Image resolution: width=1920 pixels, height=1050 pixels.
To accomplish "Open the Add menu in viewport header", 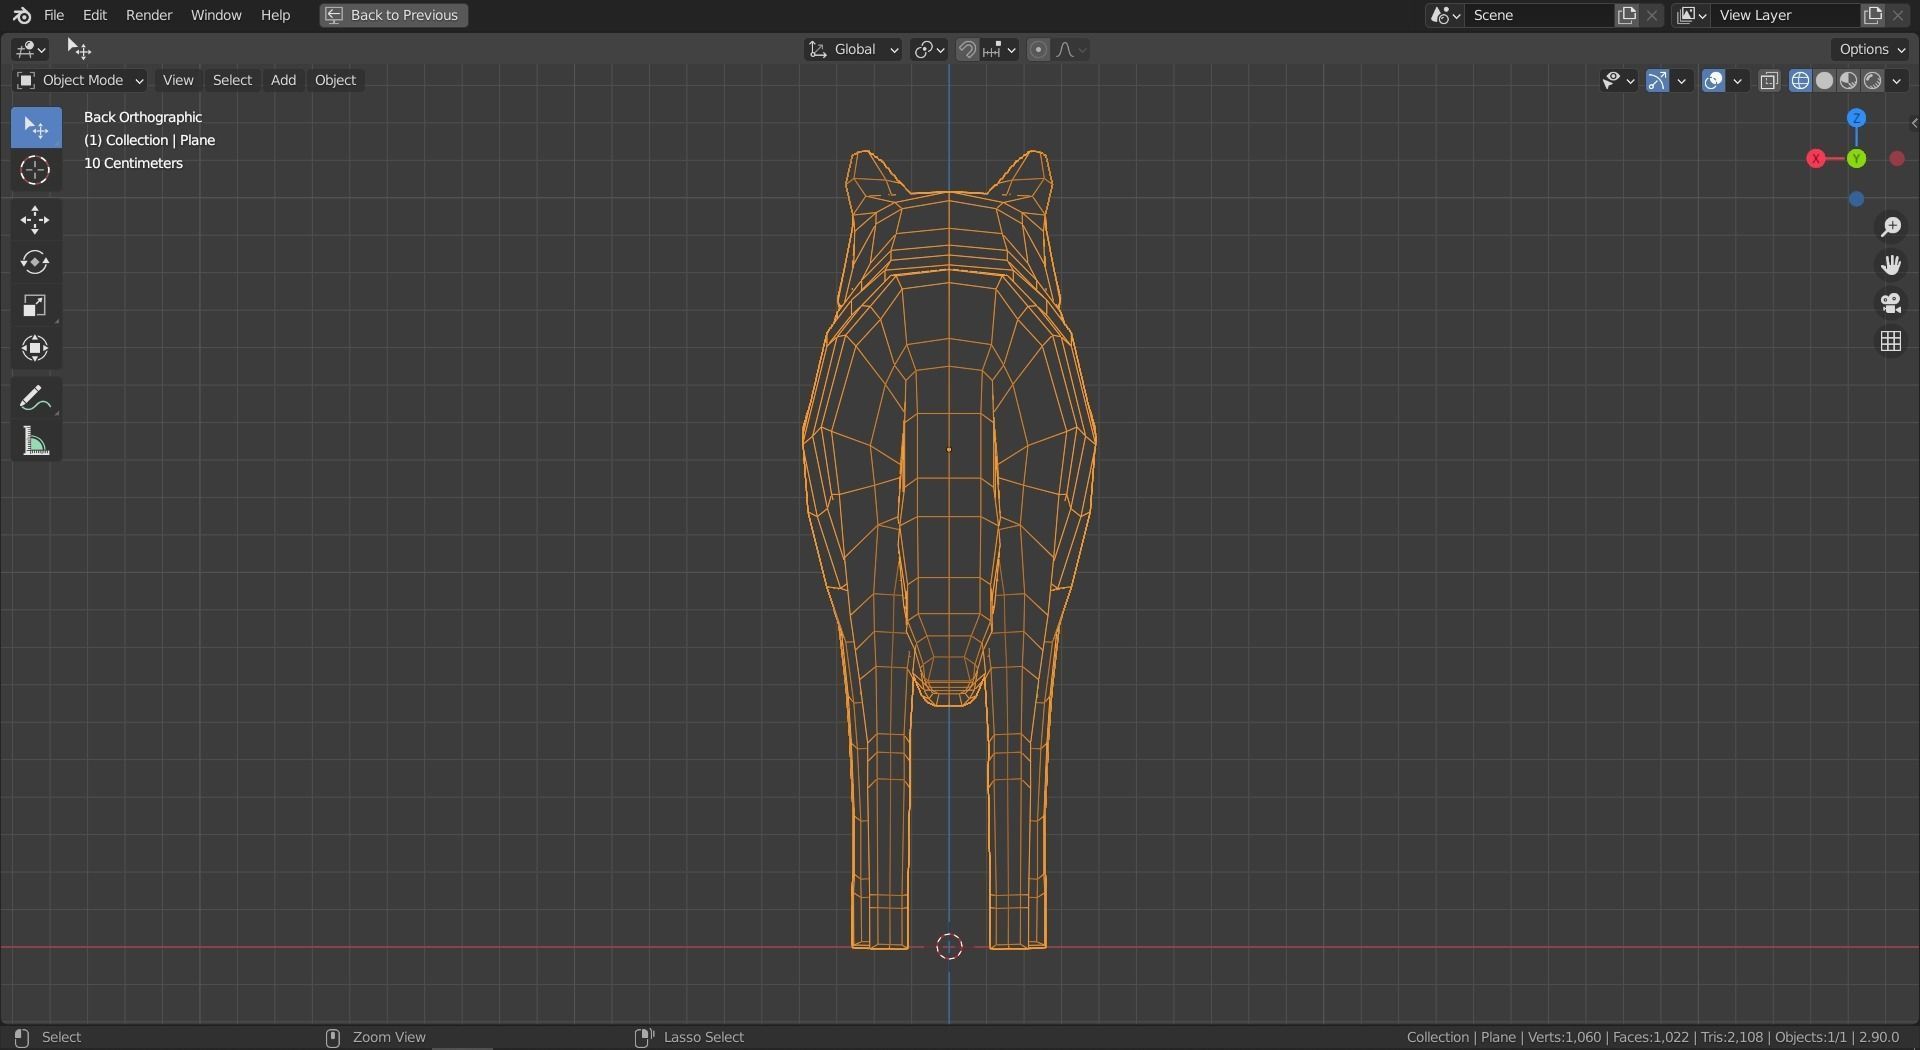I will pyautogui.click(x=283, y=80).
